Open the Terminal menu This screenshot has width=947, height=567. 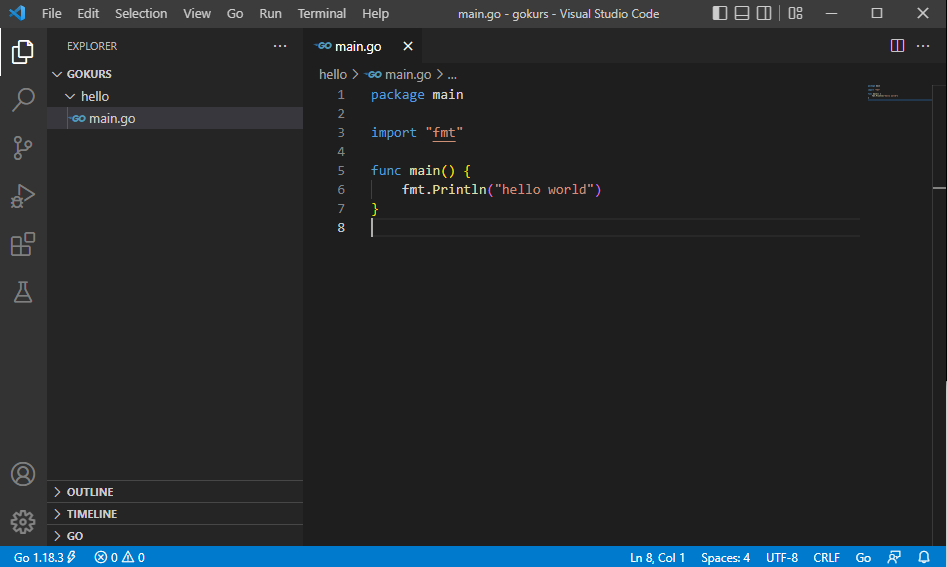321,13
